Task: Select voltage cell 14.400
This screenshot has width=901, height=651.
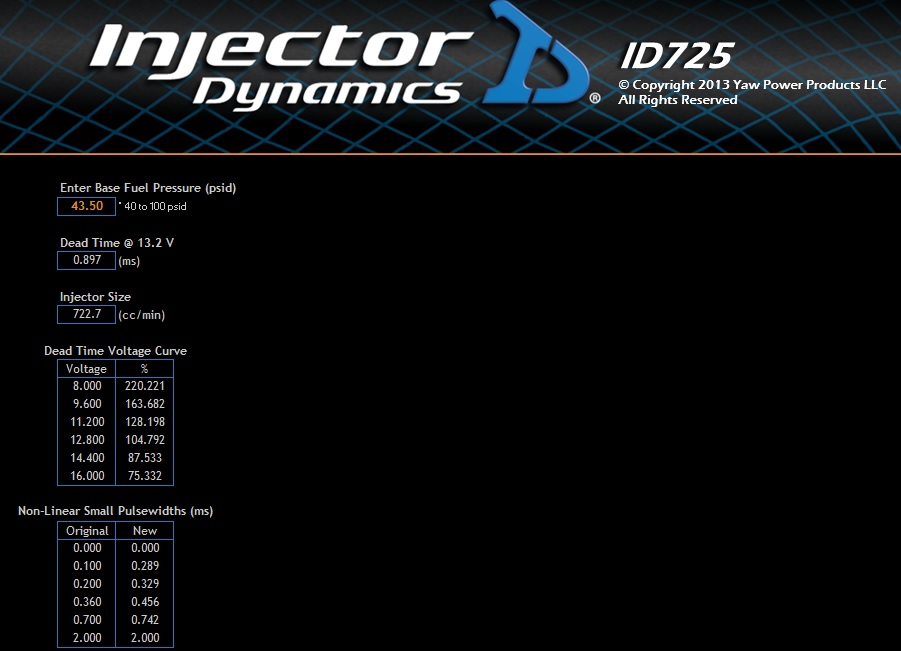Action: pos(86,458)
